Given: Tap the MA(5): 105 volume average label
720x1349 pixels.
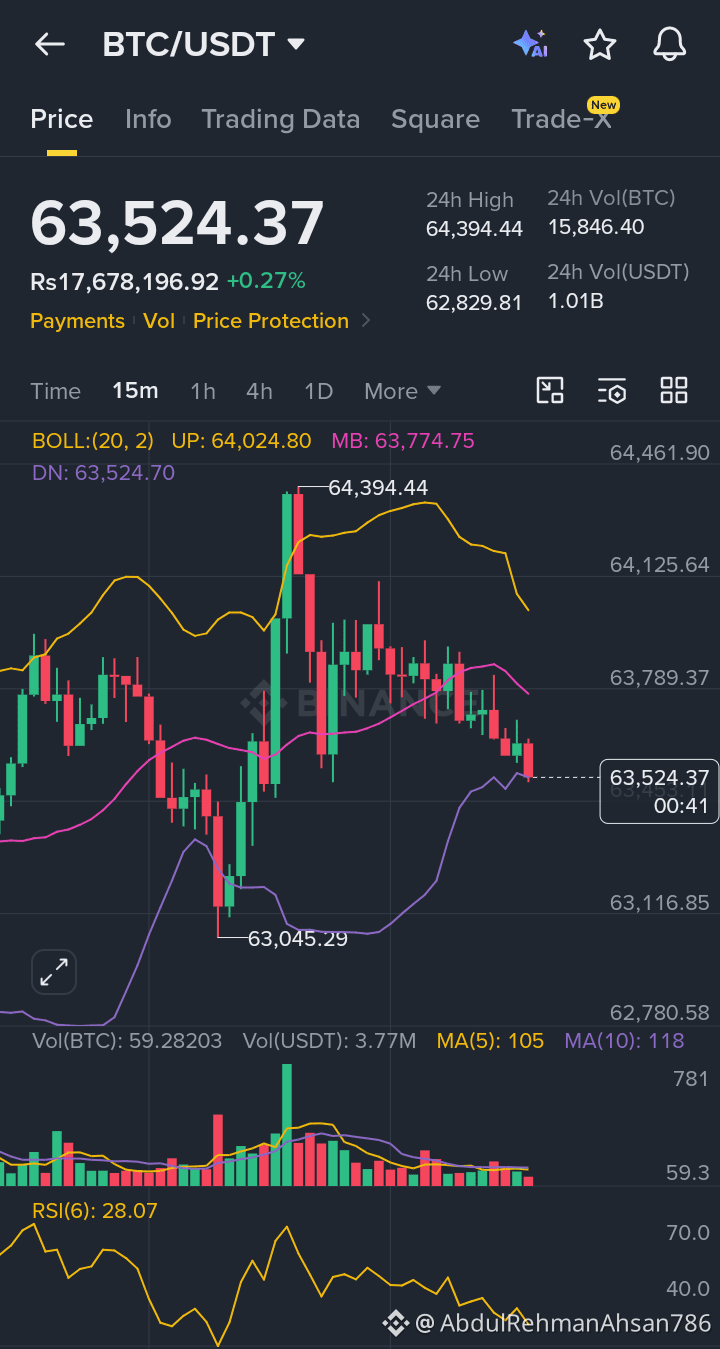Looking at the screenshot, I should [x=490, y=1041].
